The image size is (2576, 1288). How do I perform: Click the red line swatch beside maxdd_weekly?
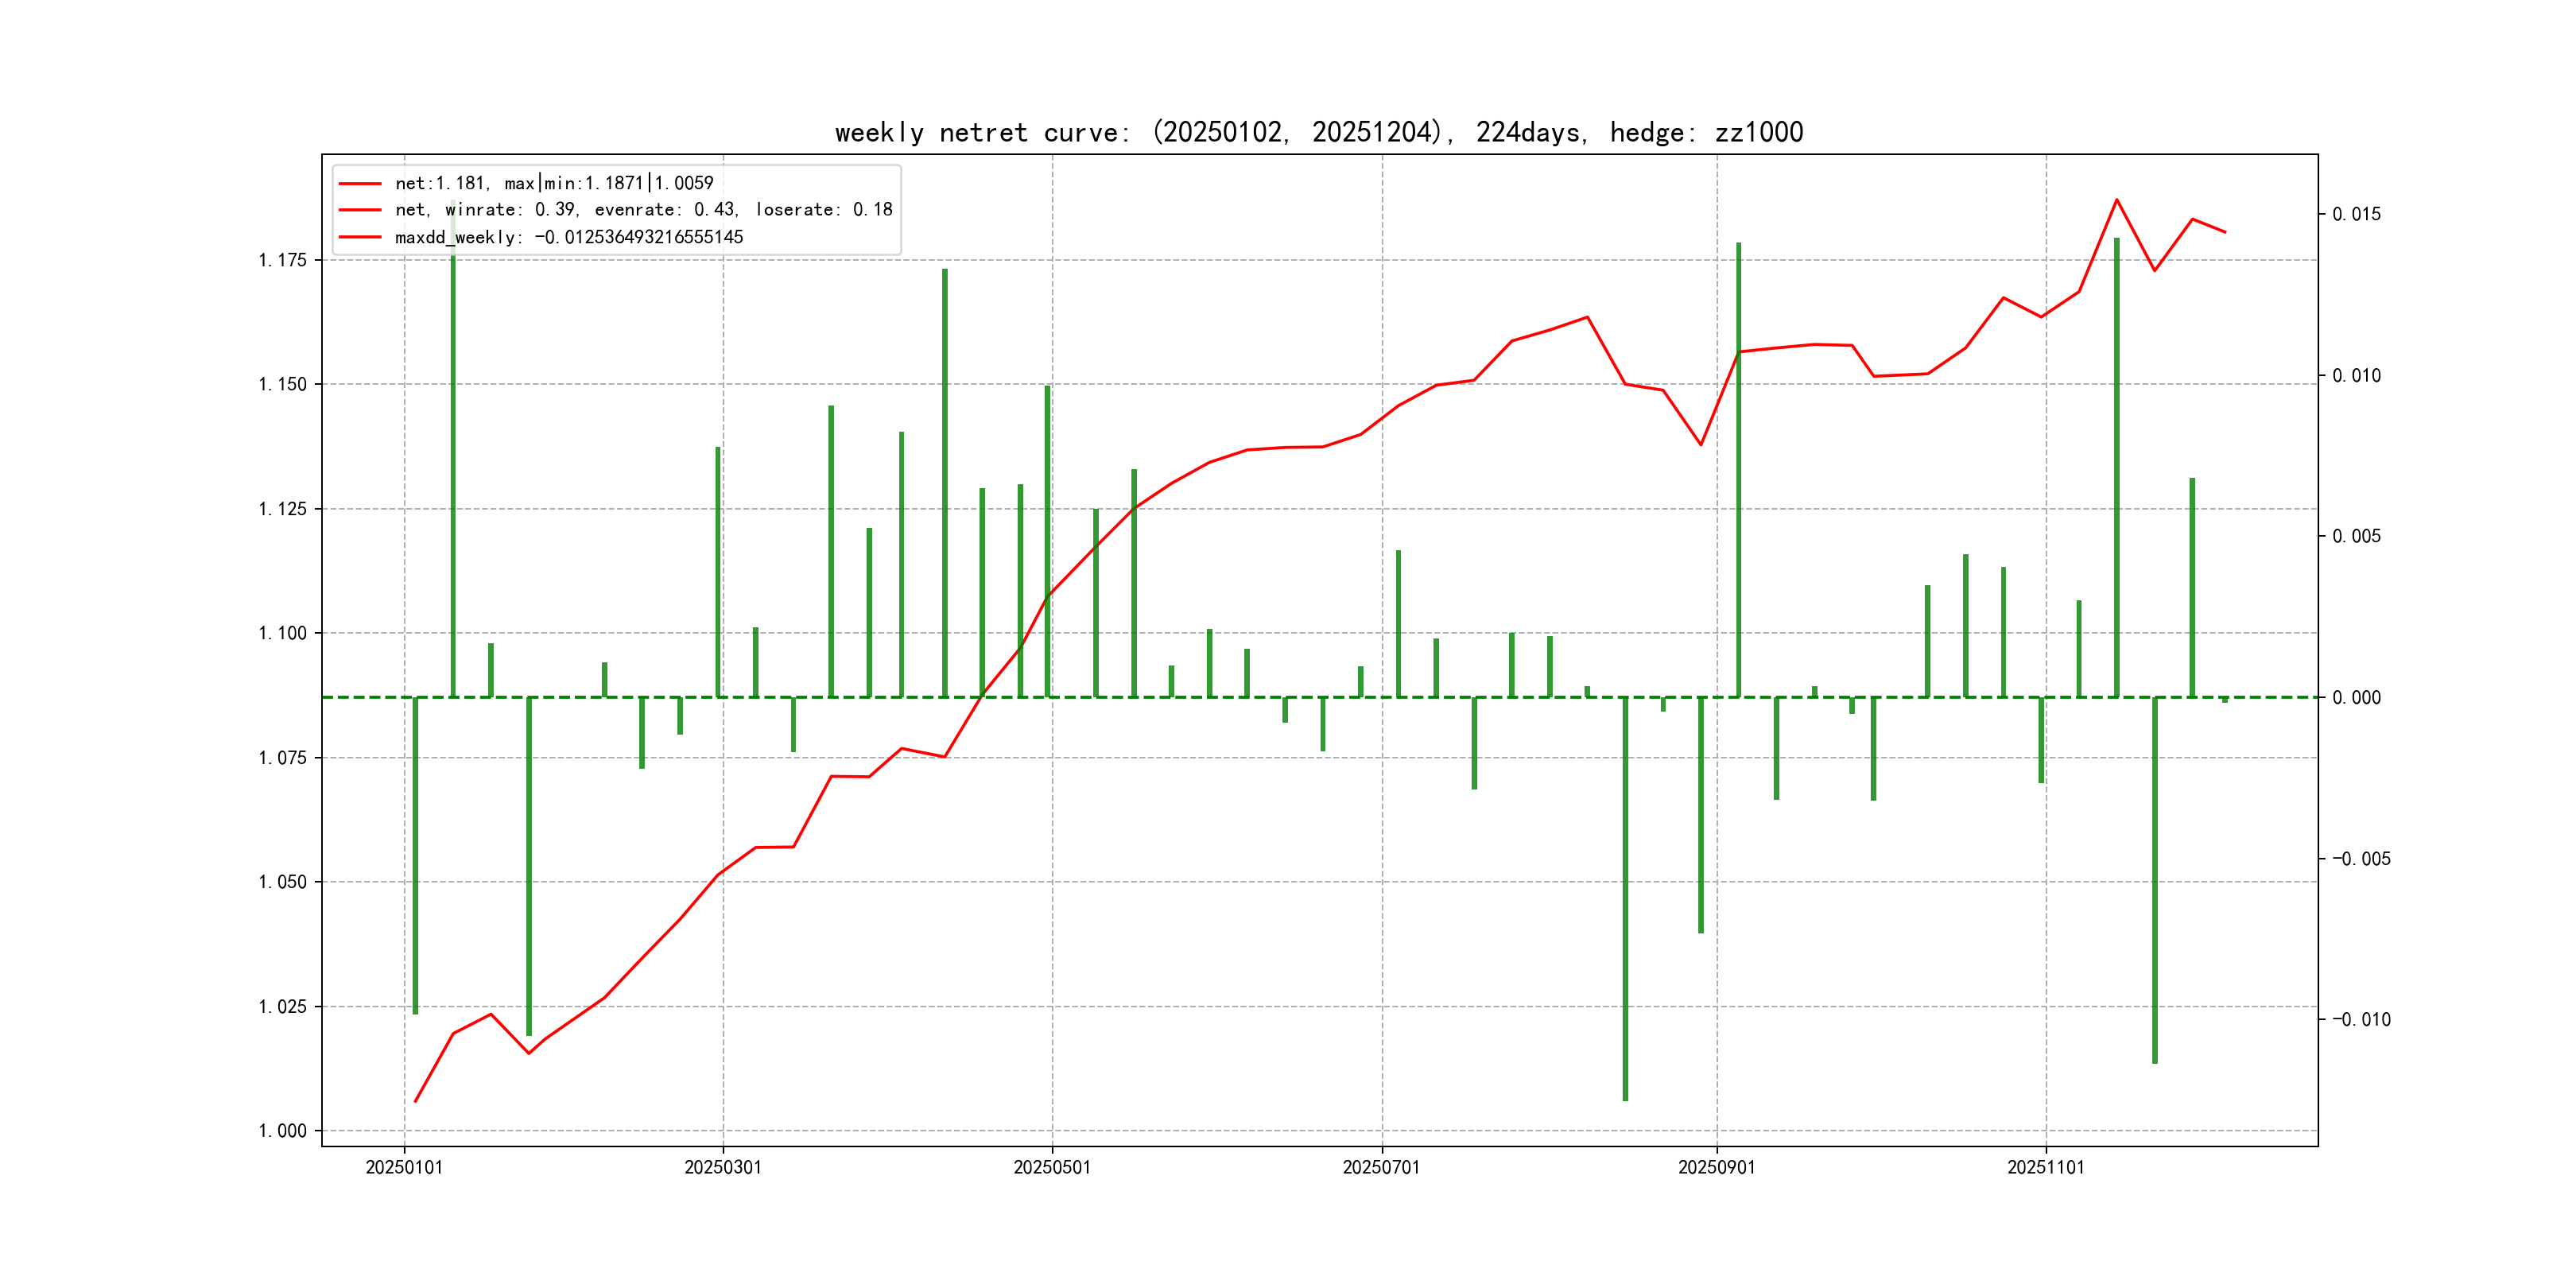(x=360, y=237)
